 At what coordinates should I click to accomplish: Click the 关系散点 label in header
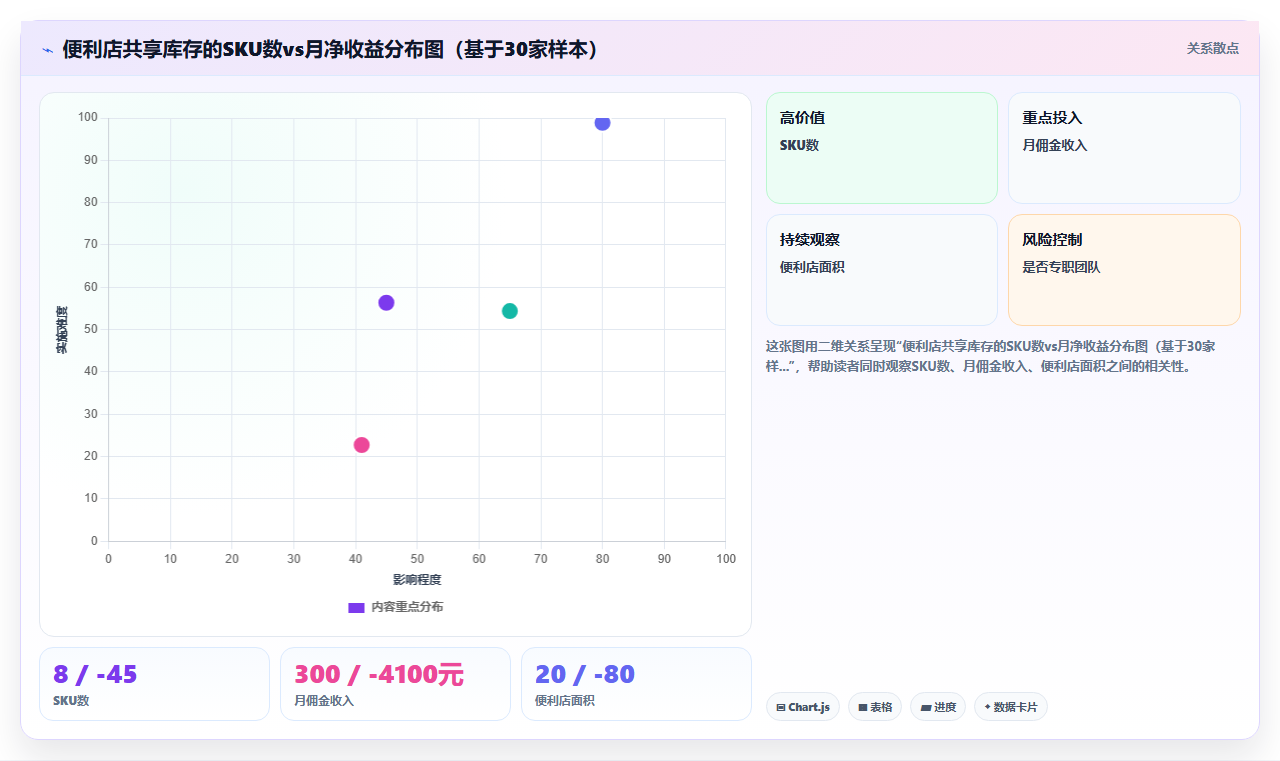[1212, 48]
